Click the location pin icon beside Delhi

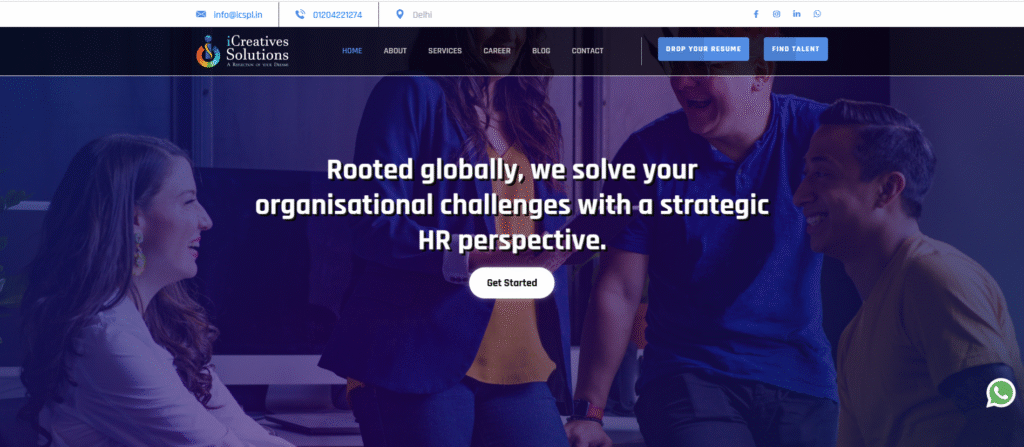point(400,14)
